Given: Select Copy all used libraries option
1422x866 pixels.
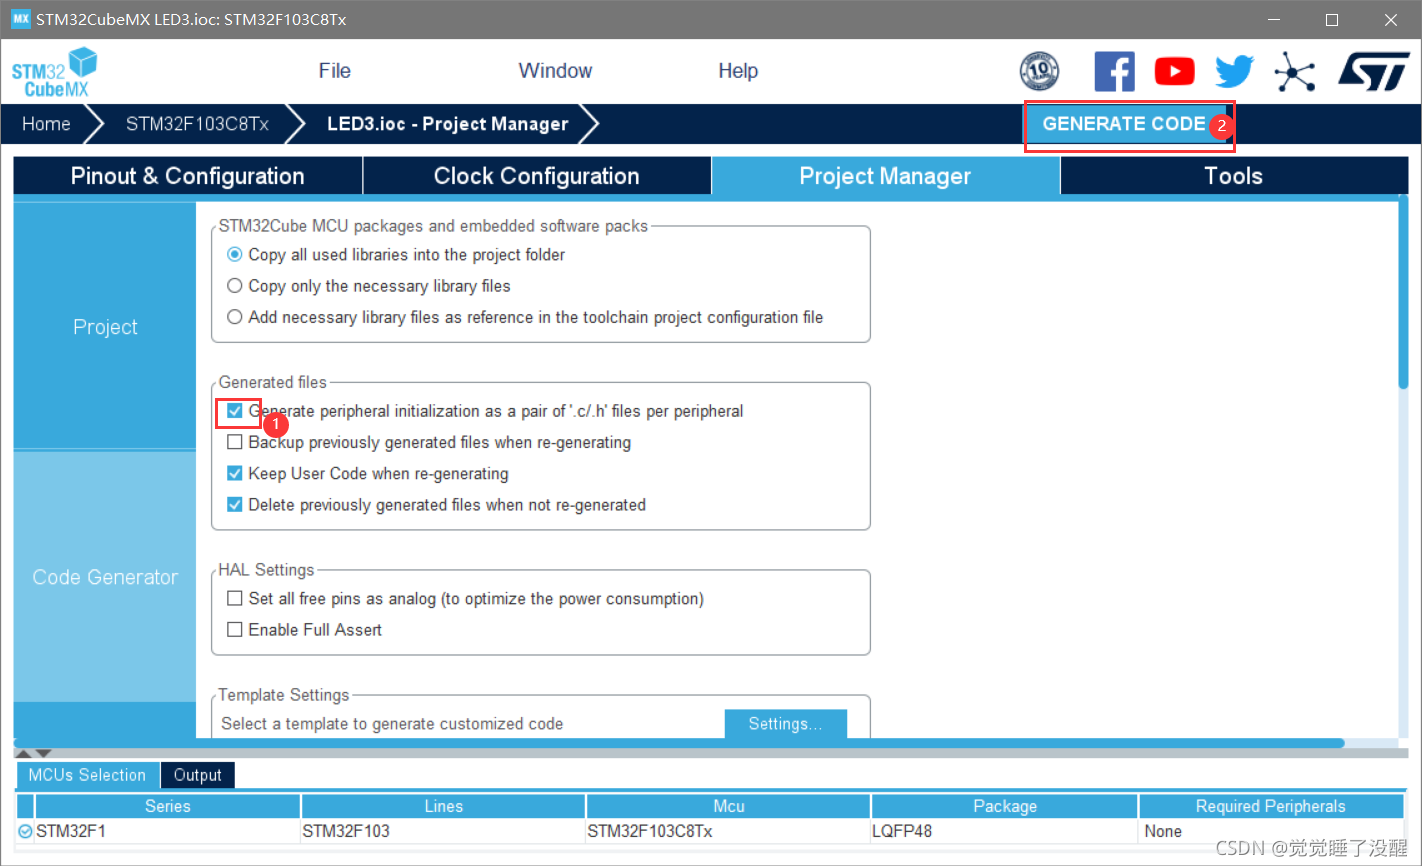Looking at the screenshot, I should pyautogui.click(x=234, y=255).
